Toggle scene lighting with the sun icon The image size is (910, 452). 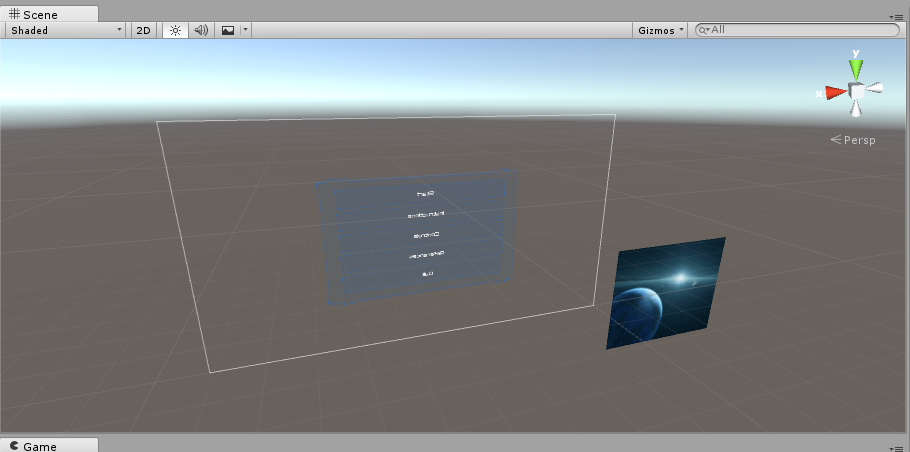click(x=175, y=30)
